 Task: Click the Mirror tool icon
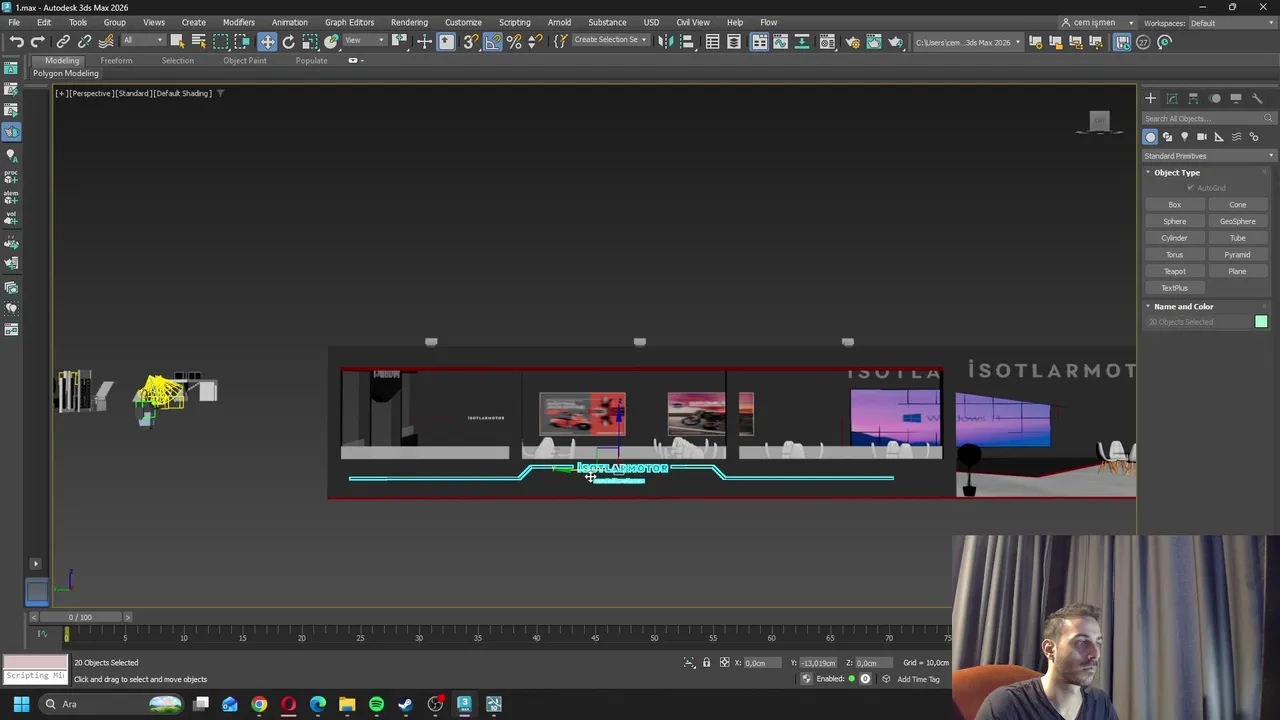coord(664,41)
